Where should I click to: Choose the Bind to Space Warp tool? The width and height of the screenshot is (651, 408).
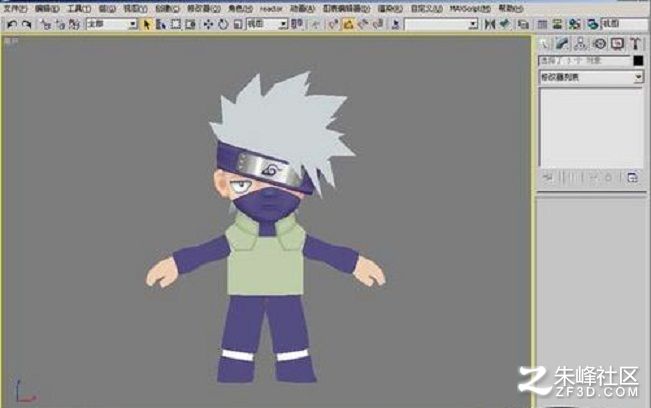click(x=74, y=24)
